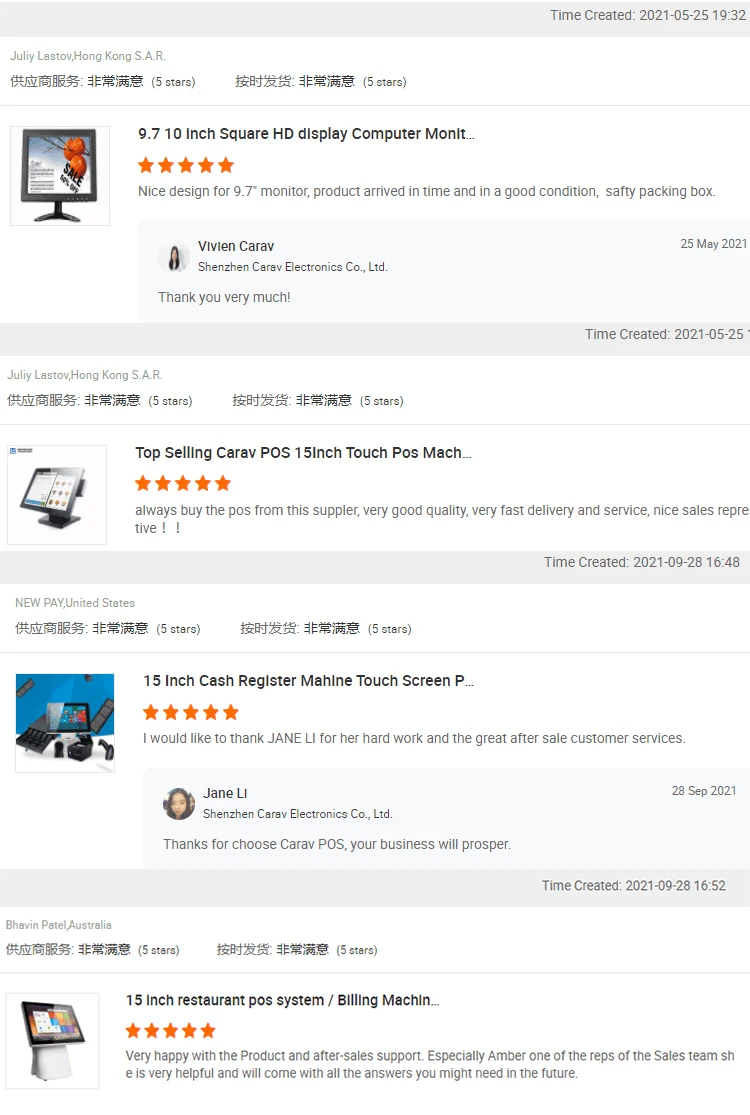Open the Carav POS 15inch touch machine thumbnail
Image resolution: width=750 pixels, height=1115 pixels.
(57, 495)
